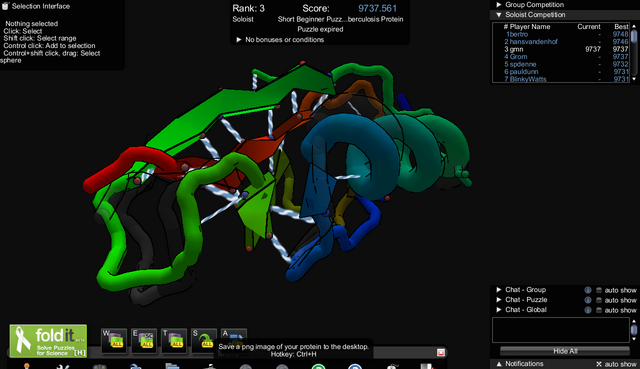Click the Hide All button

(x=565, y=351)
